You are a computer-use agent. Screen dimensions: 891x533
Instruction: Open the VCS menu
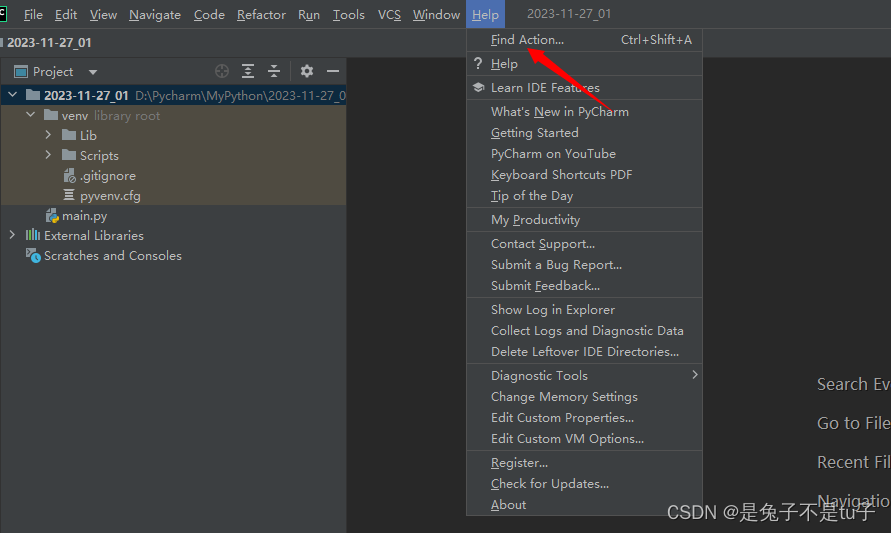click(x=389, y=15)
